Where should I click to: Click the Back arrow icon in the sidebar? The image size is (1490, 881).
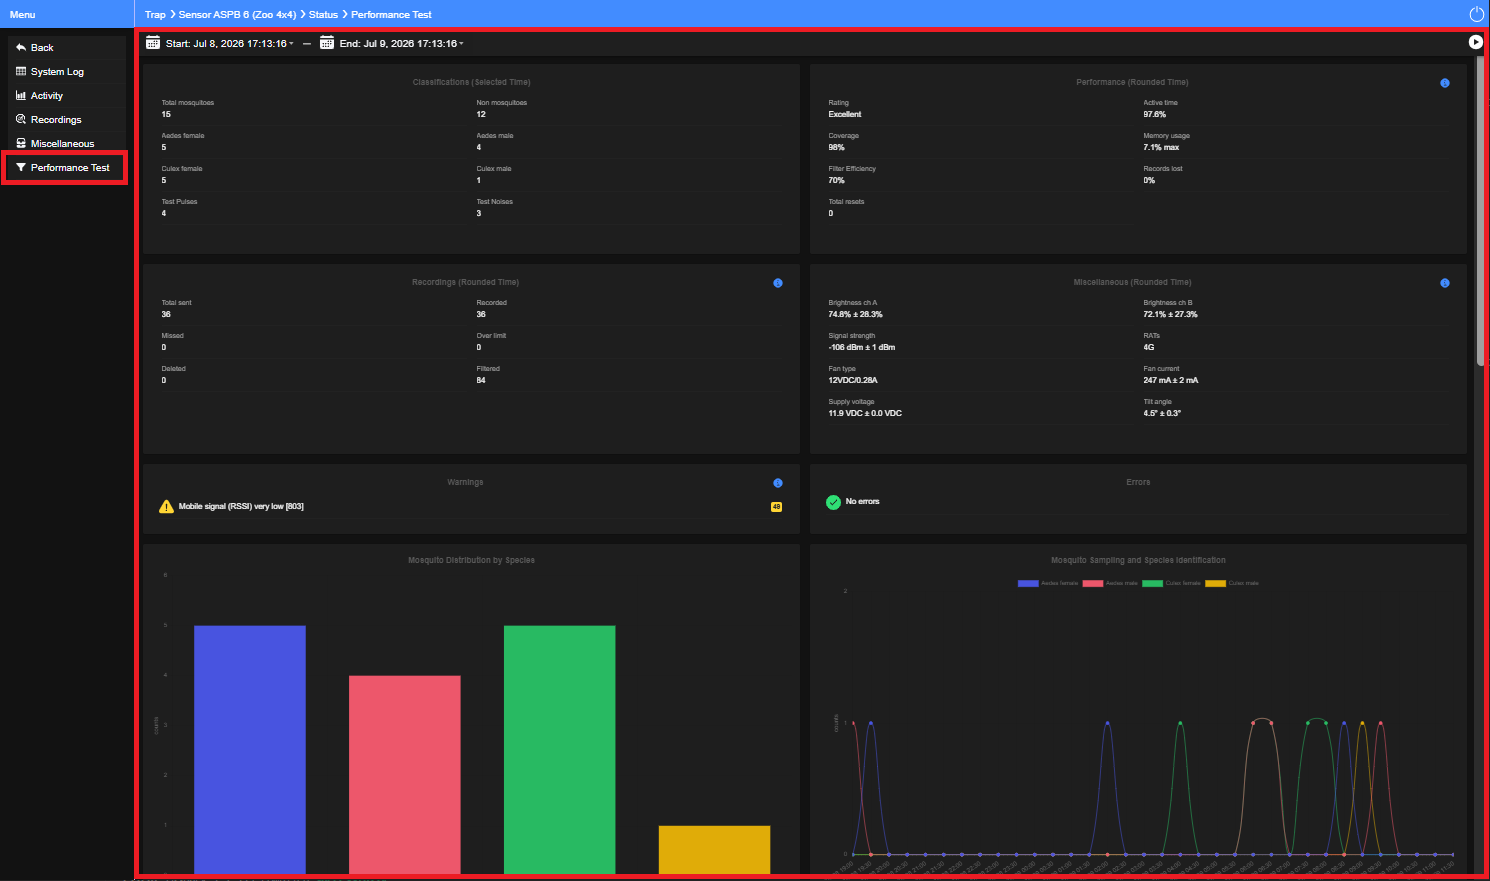(x=21, y=47)
